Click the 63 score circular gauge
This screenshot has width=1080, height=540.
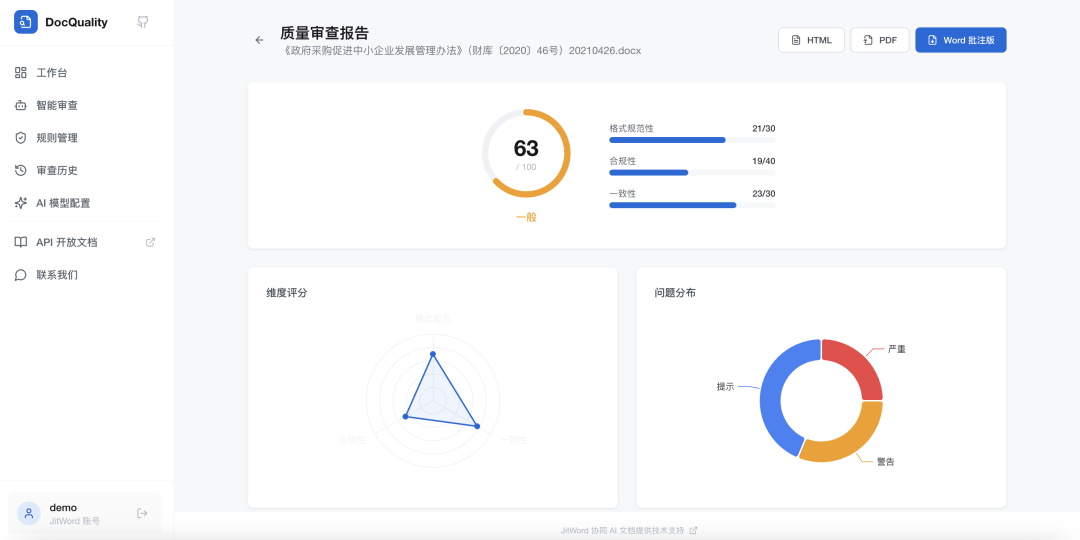(526, 154)
